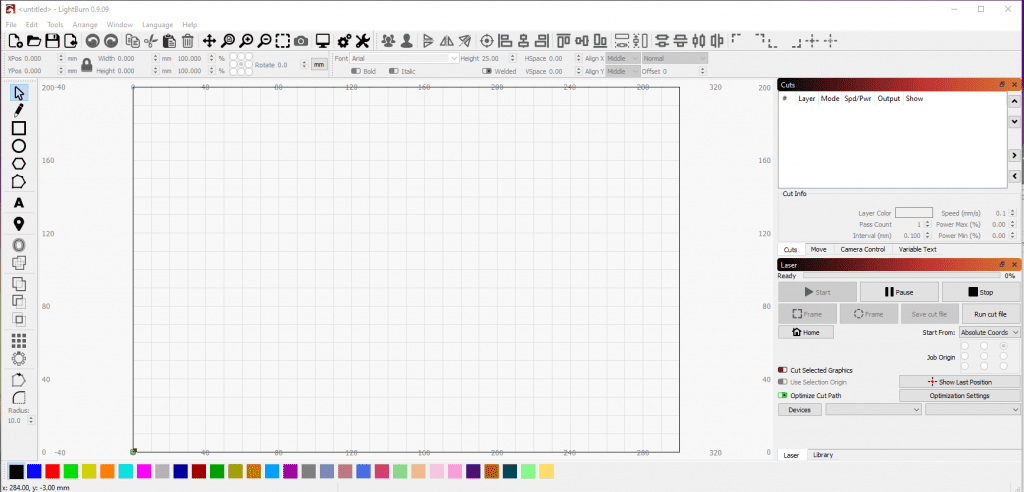1024x492 pixels.
Task: Click the trash can delete icon
Action: (x=187, y=41)
